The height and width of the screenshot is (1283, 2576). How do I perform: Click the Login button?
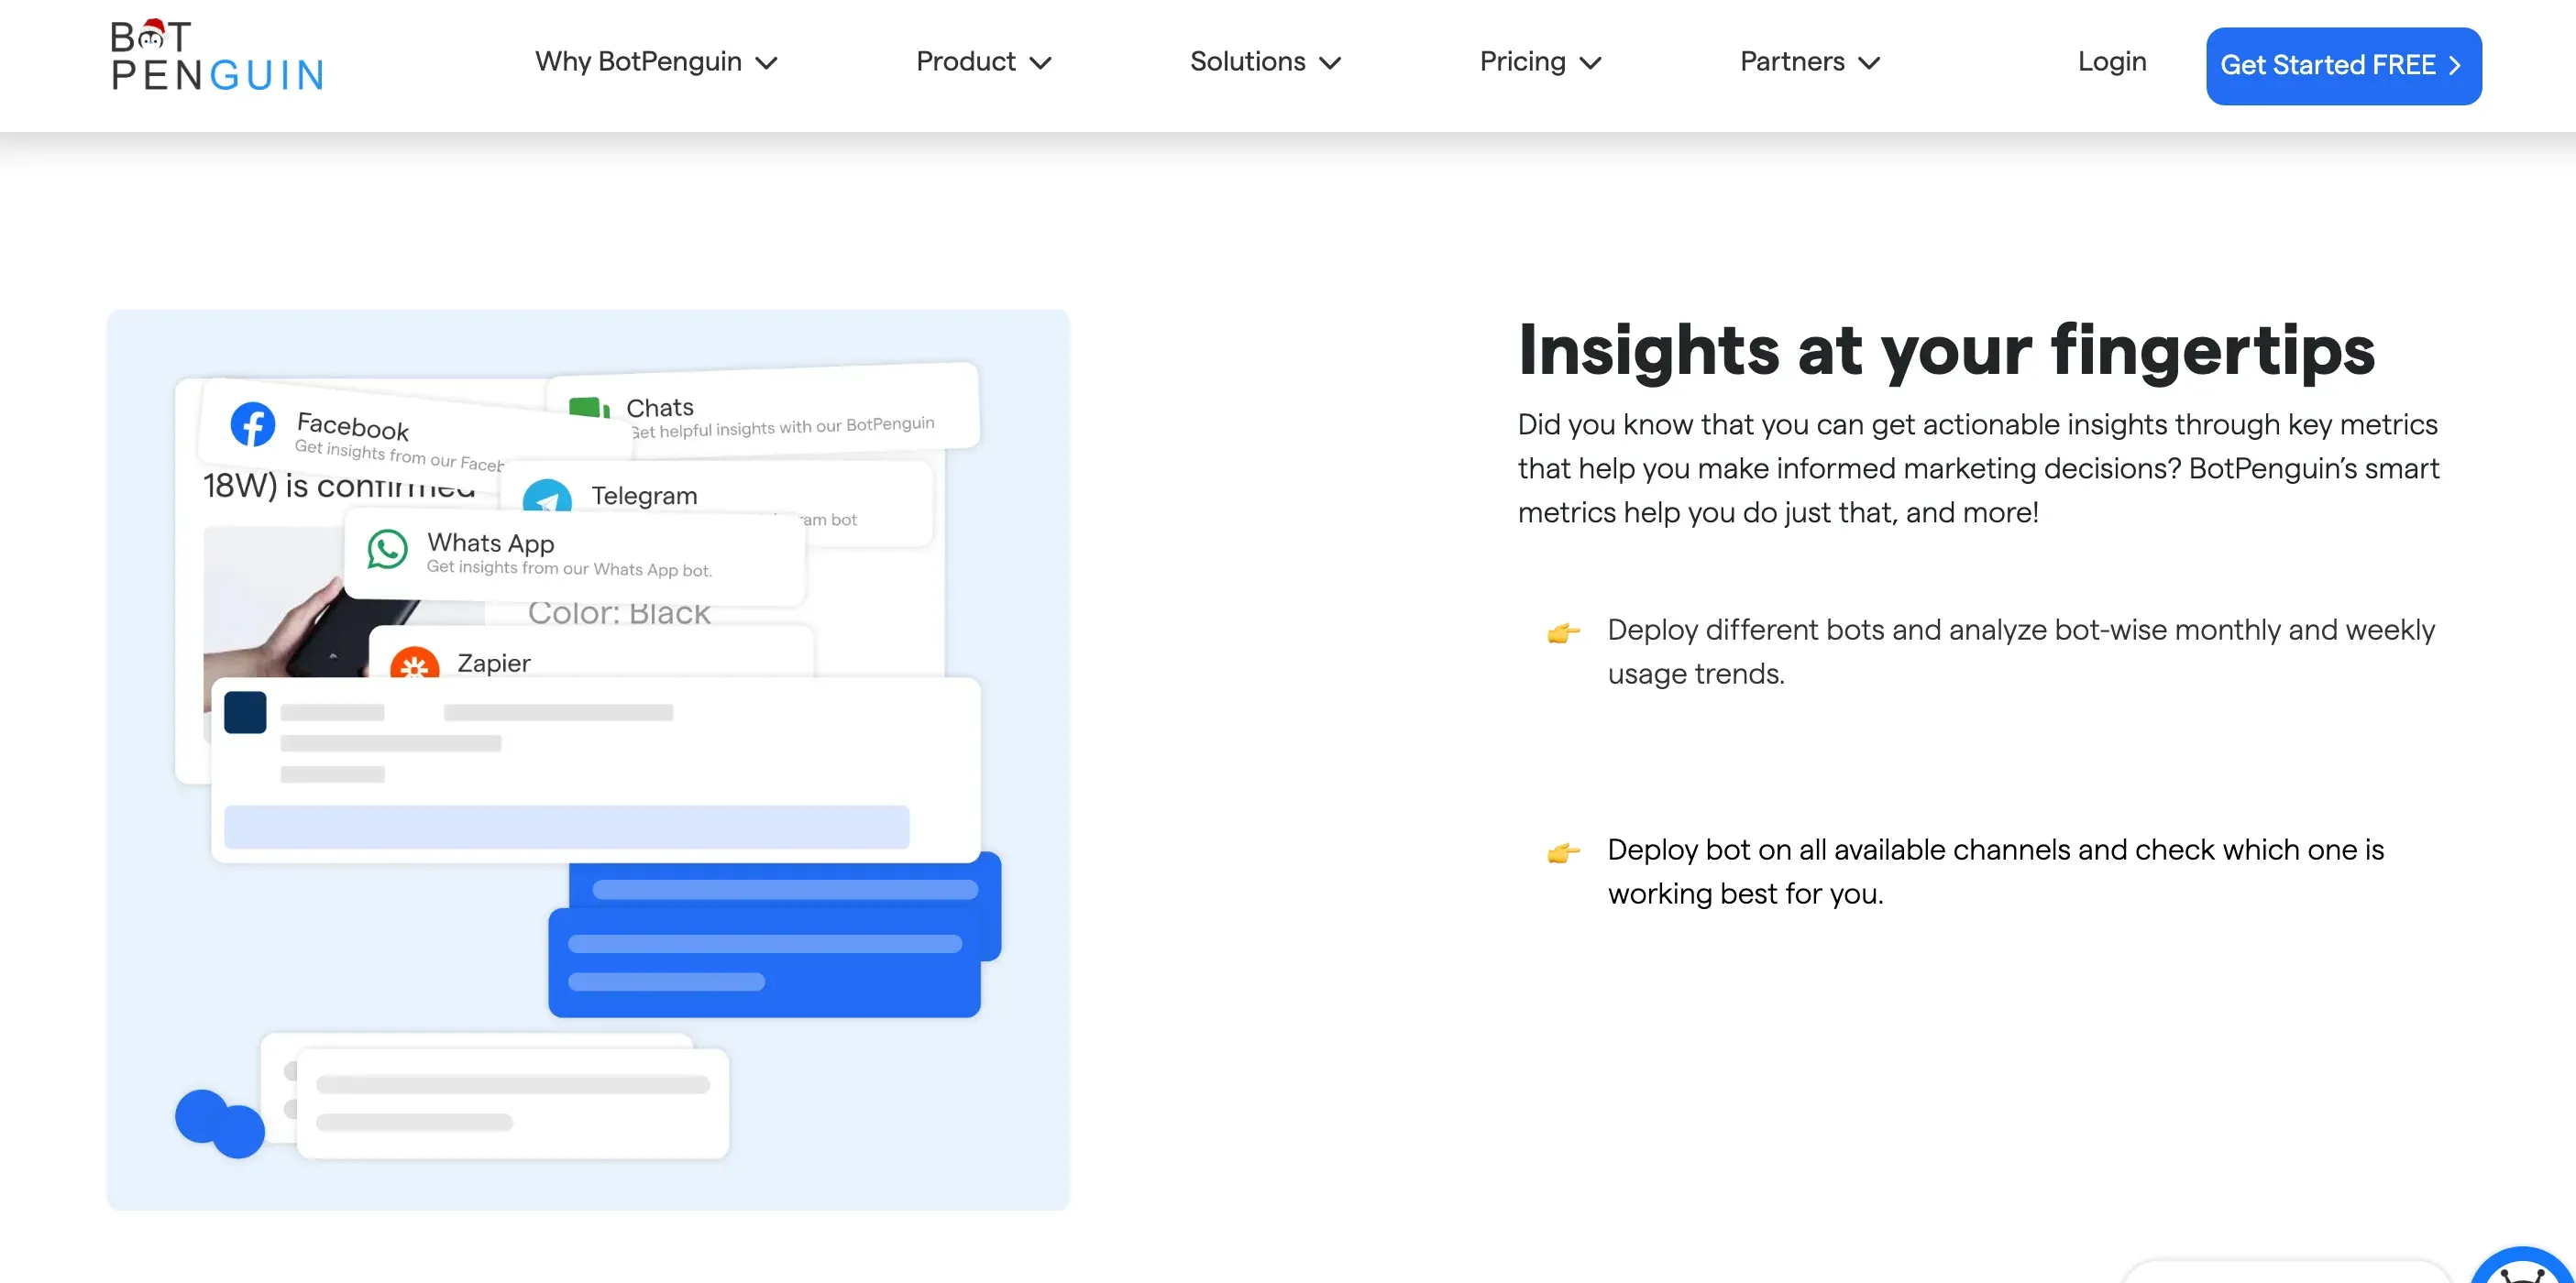[2111, 62]
